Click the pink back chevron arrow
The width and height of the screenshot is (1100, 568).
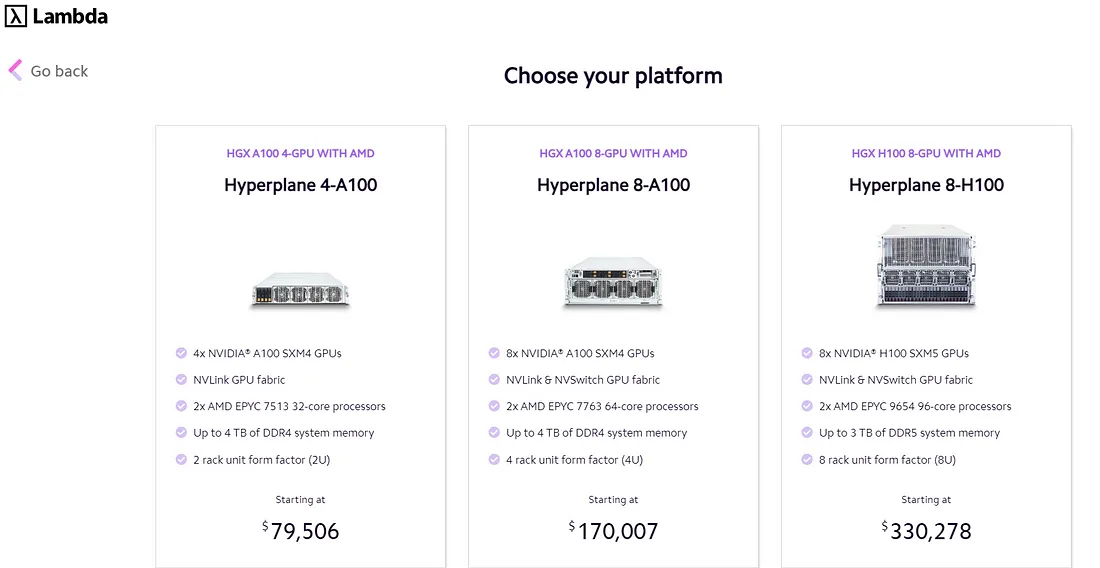(15, 70)
